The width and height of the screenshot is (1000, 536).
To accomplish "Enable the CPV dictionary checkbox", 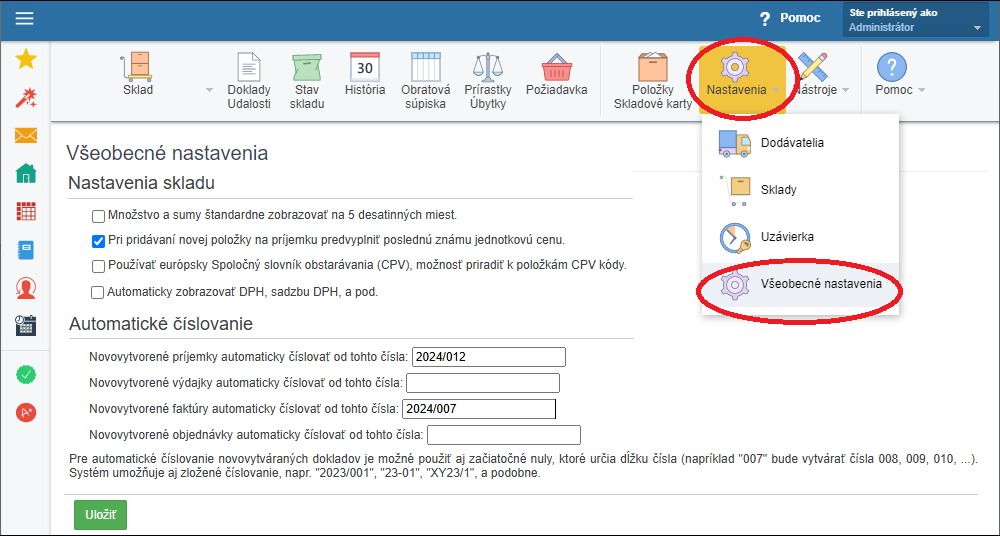I will pyautogui.click(x=98, y=266).
